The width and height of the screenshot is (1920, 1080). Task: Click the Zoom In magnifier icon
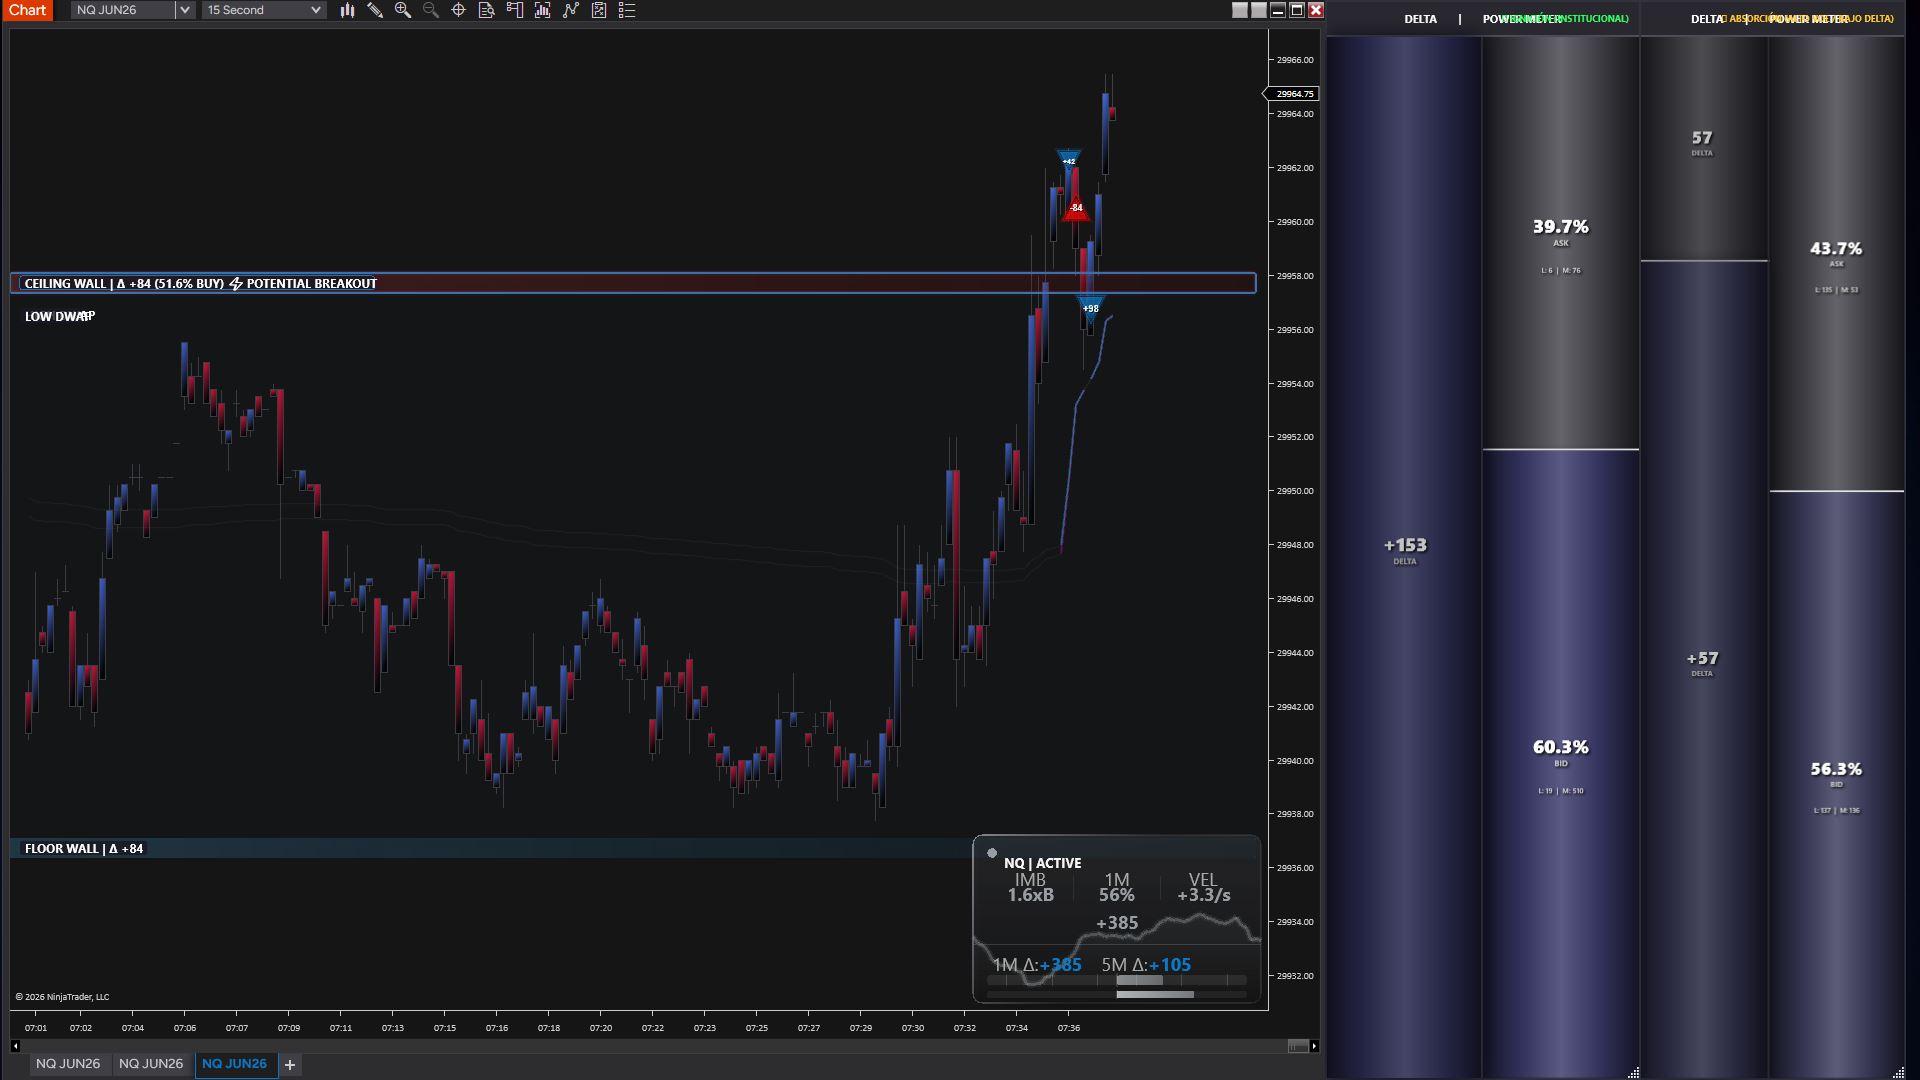click(x=403, y=10)
